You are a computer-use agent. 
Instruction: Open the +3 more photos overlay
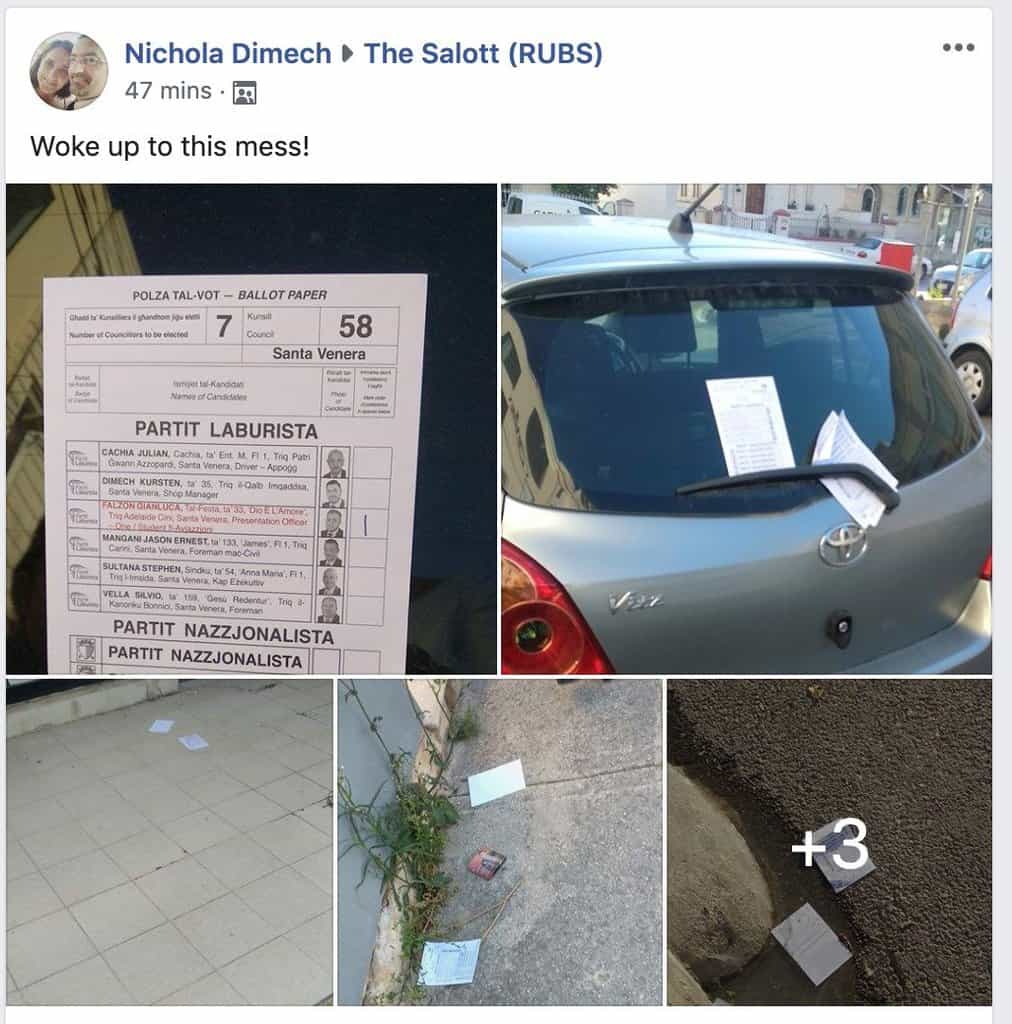(829, 842)
